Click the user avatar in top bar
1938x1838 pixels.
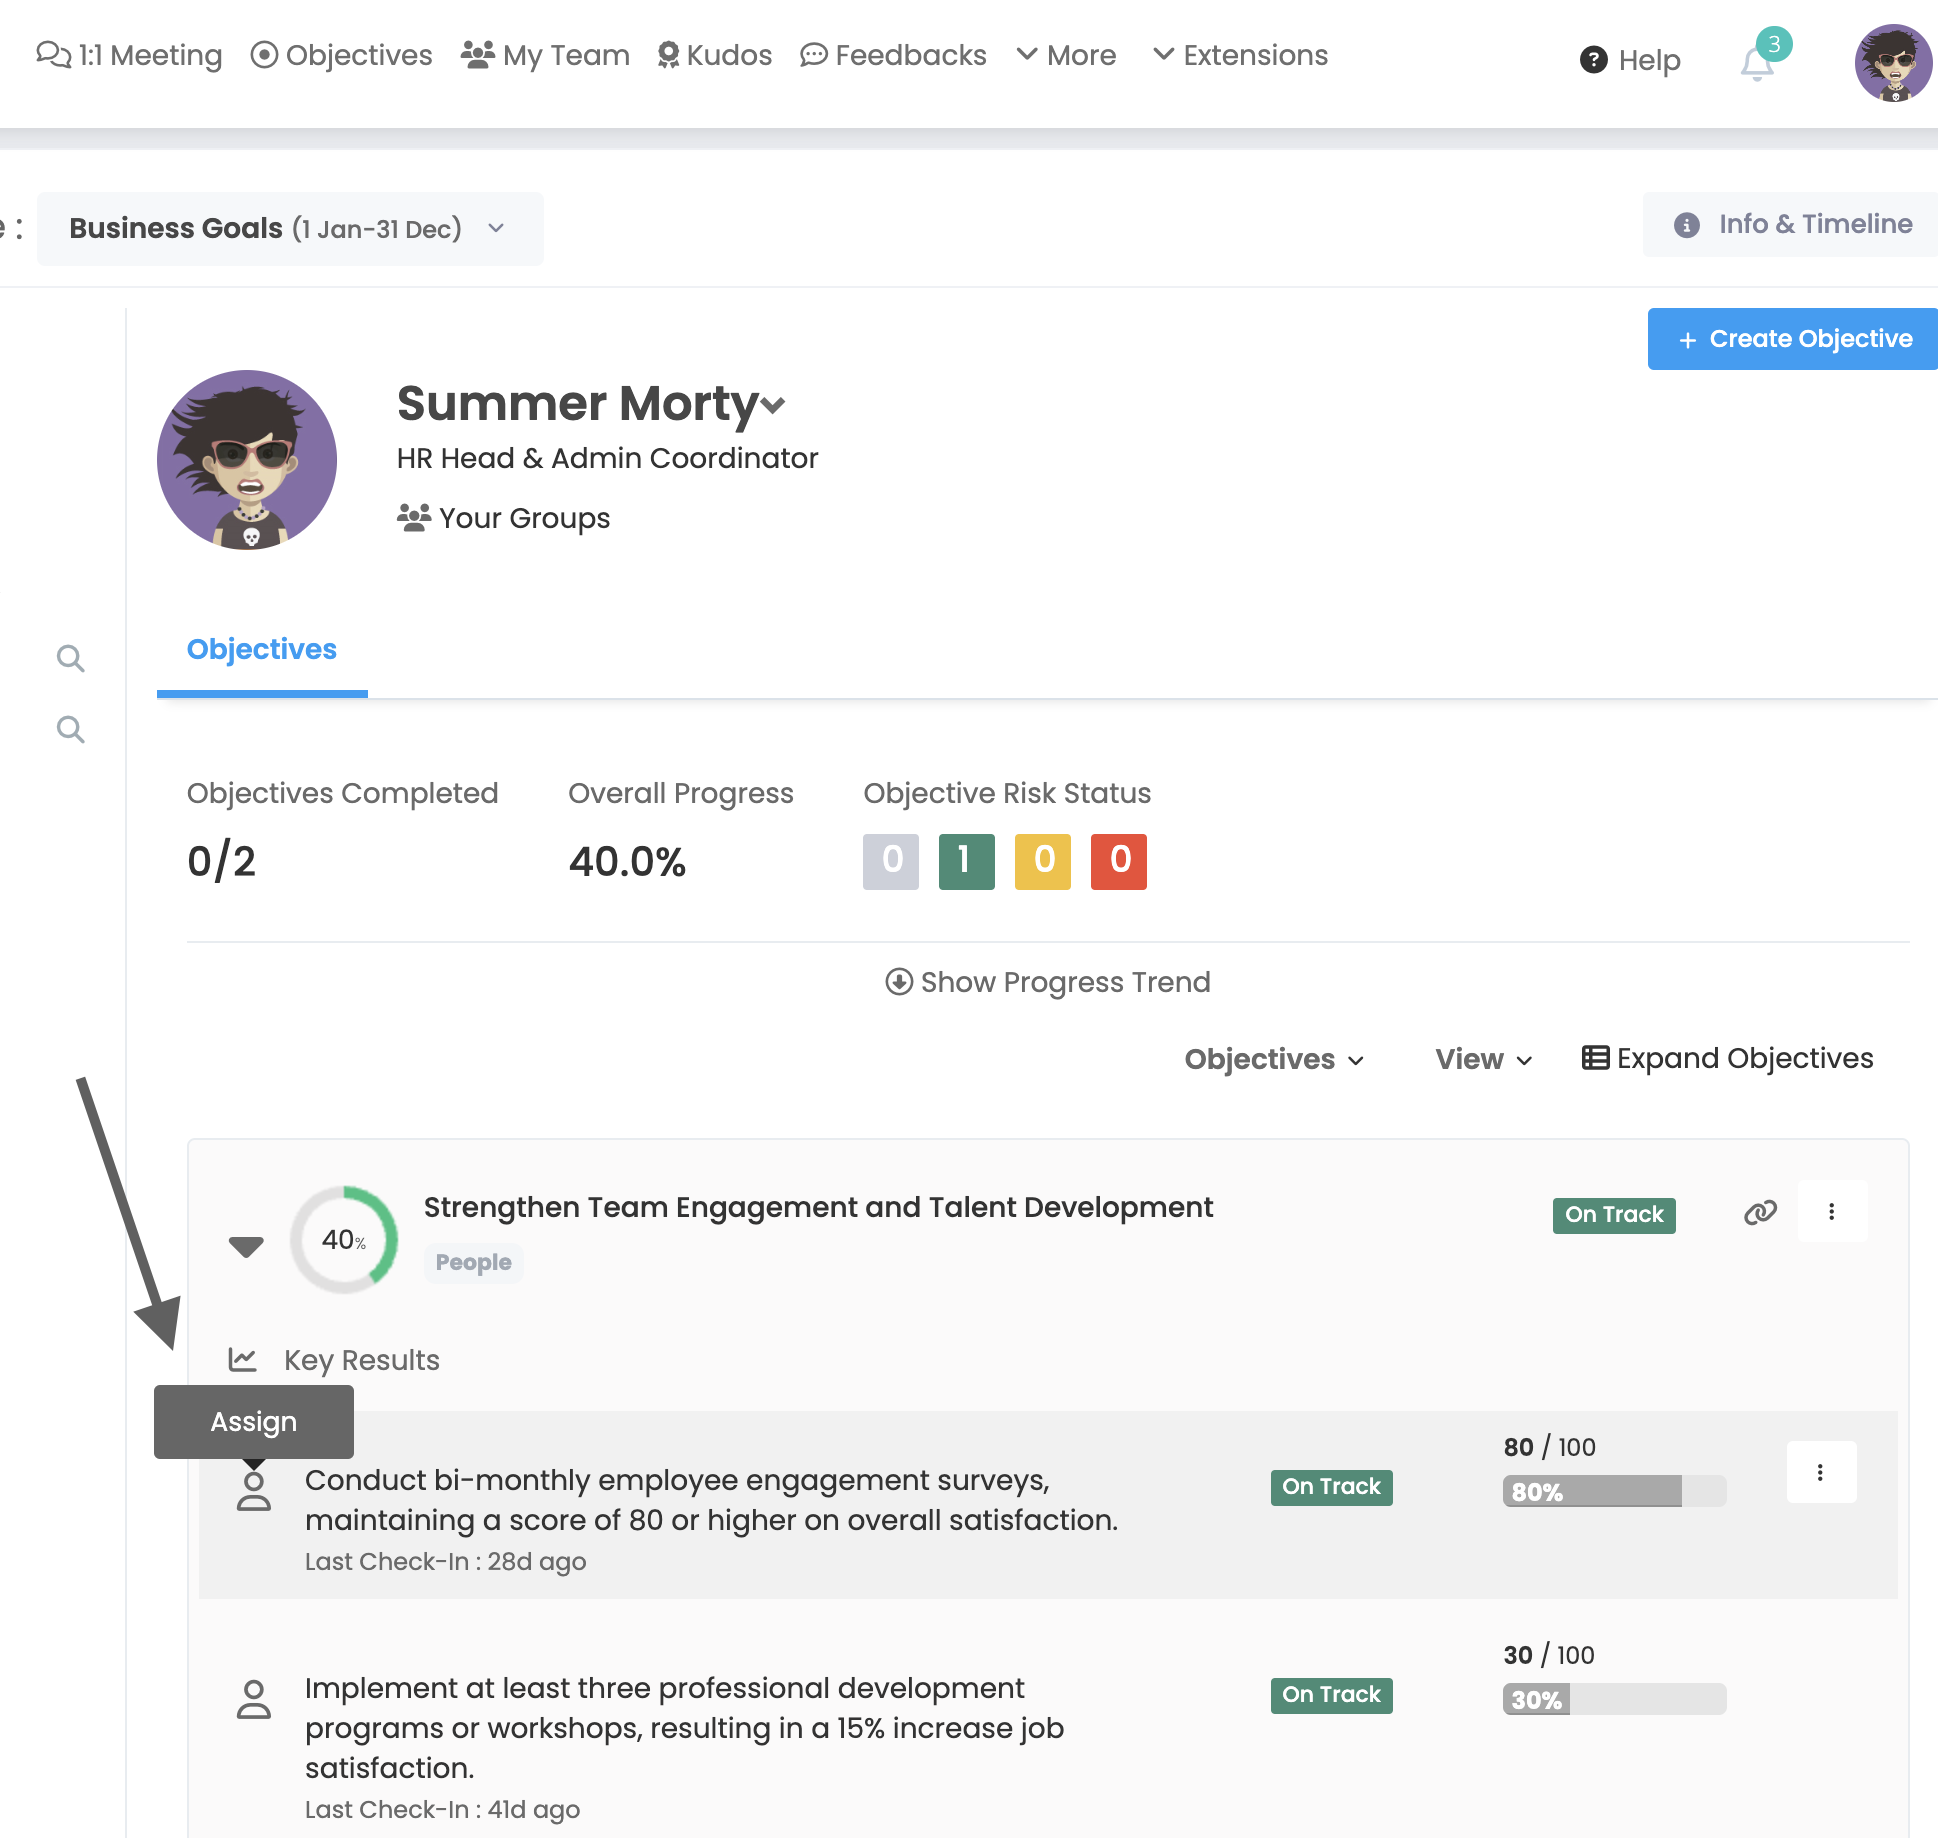(x=1892, y=63)
